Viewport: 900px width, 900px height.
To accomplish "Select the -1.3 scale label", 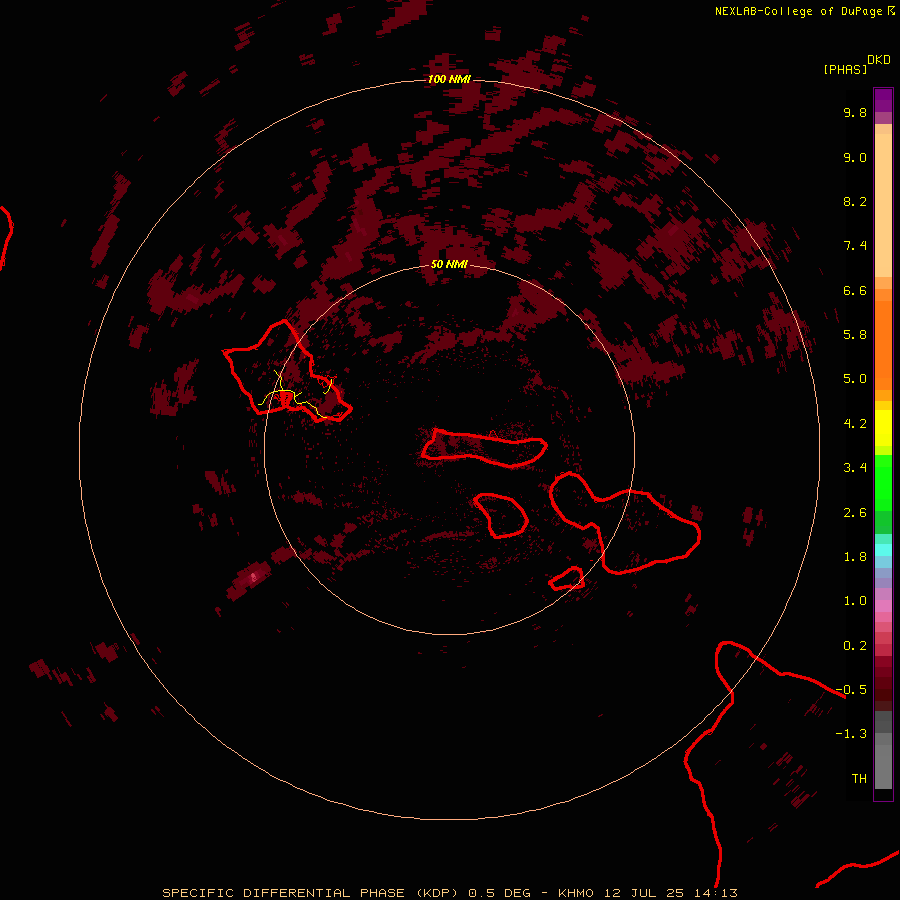I will point(851,734).
